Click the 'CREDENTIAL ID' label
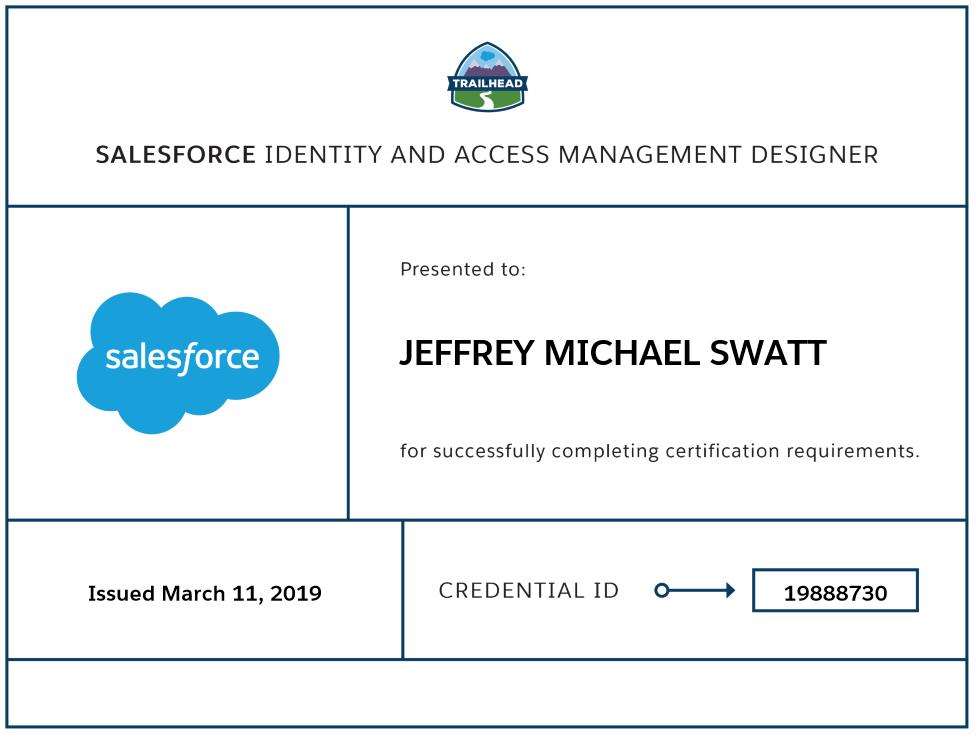Viewport: 976px width, 735px height. tap(528, 590)
